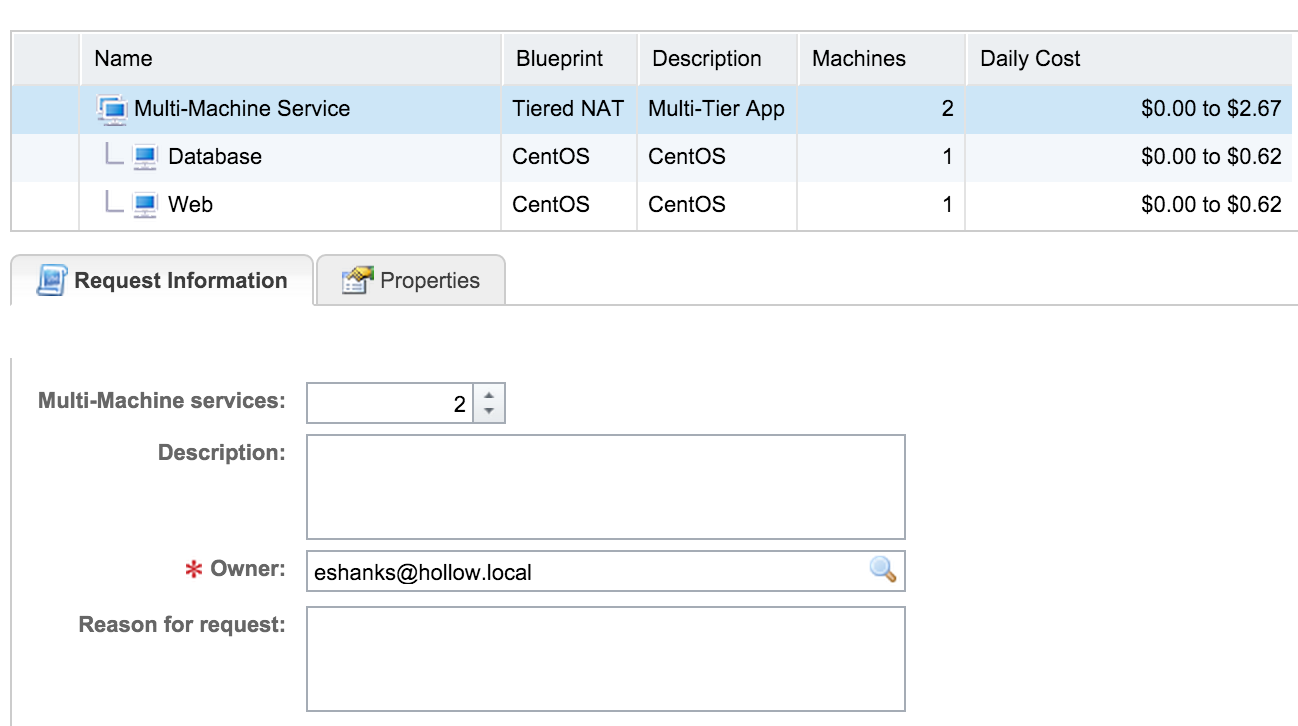Click the Owner search magnifier icon
Screen dimensions: 1298x726
coord(882,571)
